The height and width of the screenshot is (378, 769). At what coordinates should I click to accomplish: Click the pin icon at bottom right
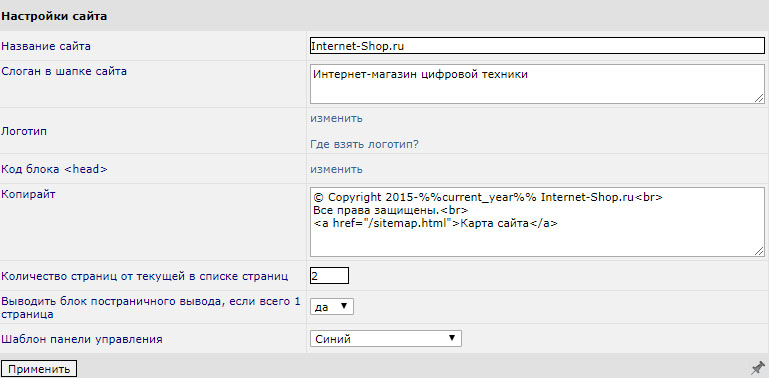coord(758,368)
